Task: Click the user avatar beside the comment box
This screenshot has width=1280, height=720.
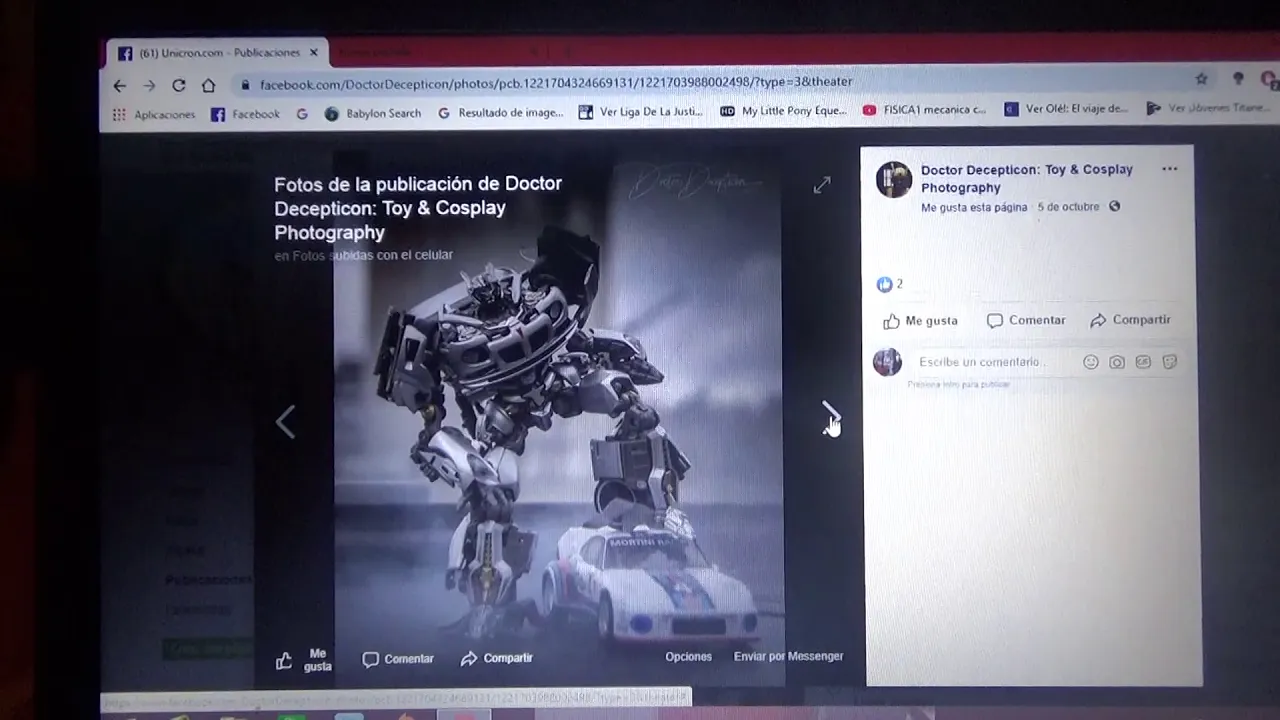Action: 887,362
